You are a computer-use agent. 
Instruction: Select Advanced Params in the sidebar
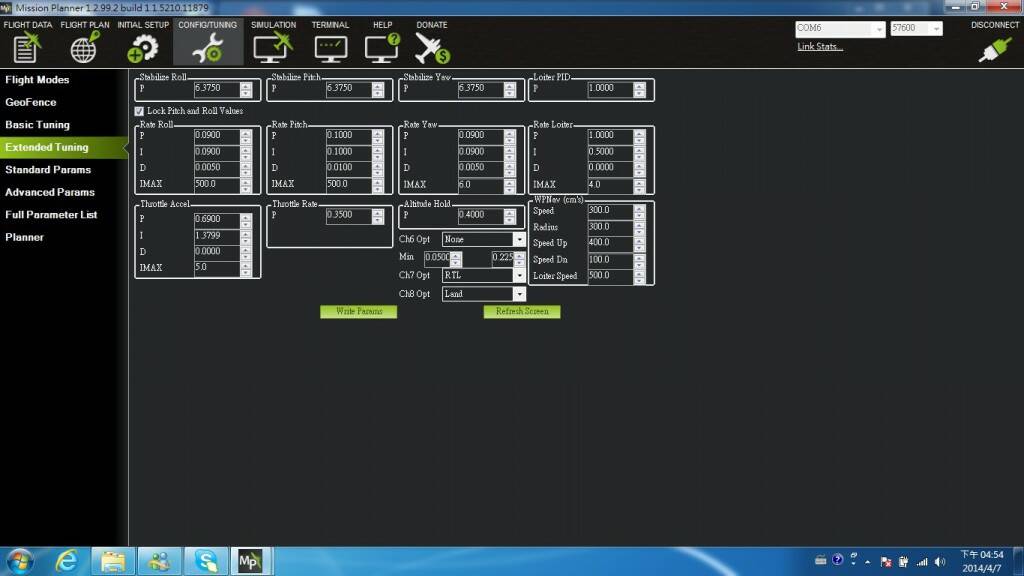point(50,193)
